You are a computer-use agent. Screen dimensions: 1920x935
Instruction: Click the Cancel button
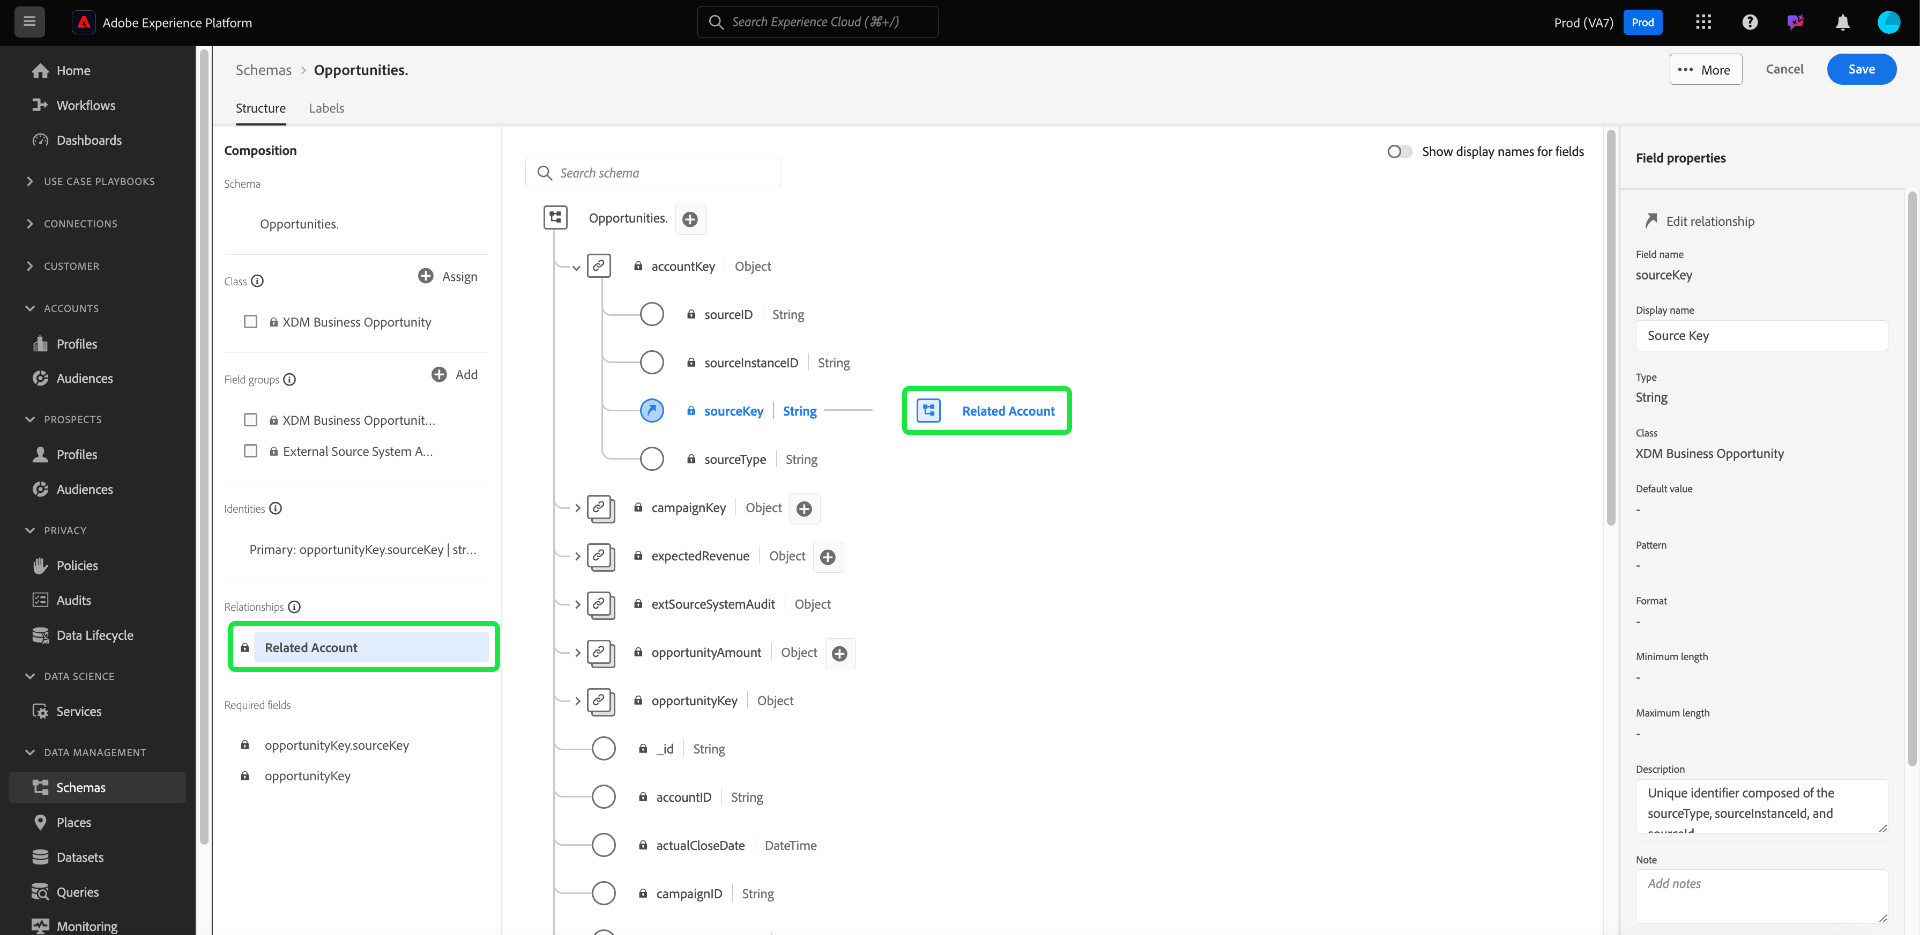(x=1785, y=70)
